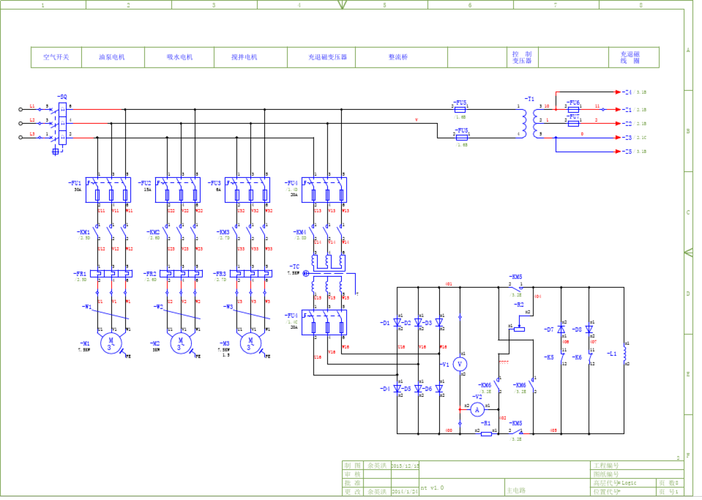Select the -FU2 fuse switch block
This screenshot has height=500, width=702.
pos(178,190)
